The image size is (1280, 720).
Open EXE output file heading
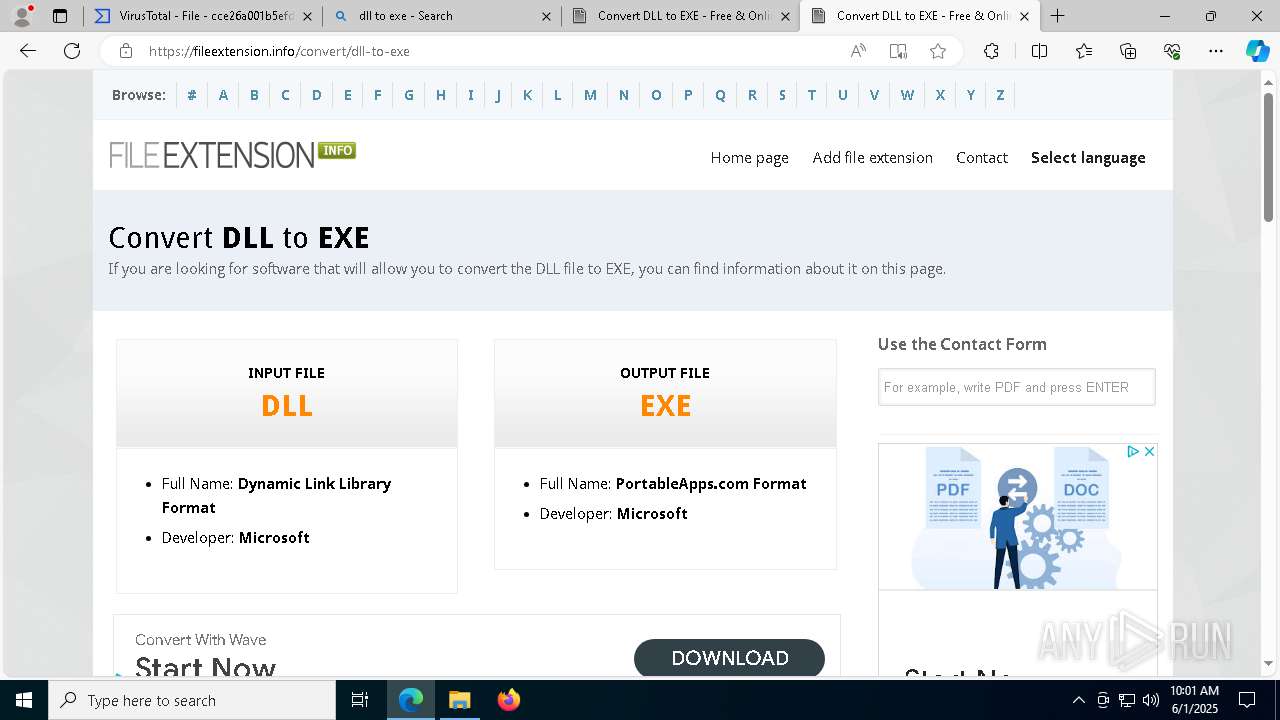coord(665,405)
